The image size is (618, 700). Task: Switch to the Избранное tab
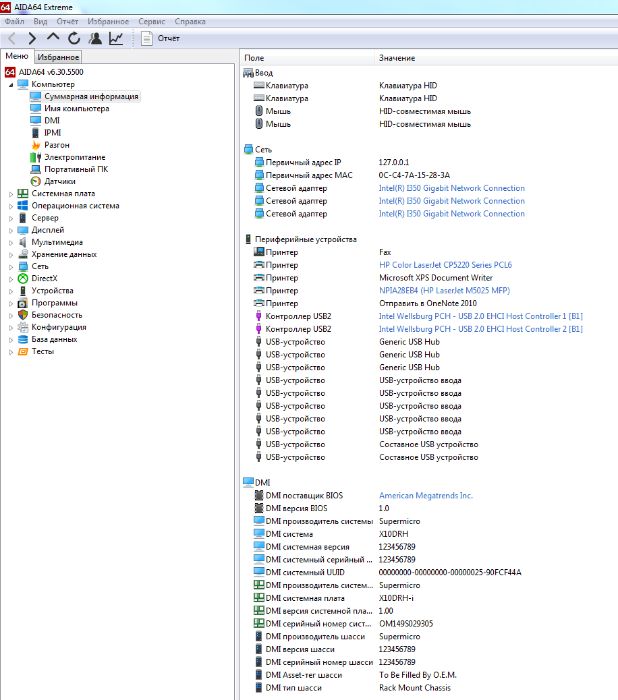point(58,57)
